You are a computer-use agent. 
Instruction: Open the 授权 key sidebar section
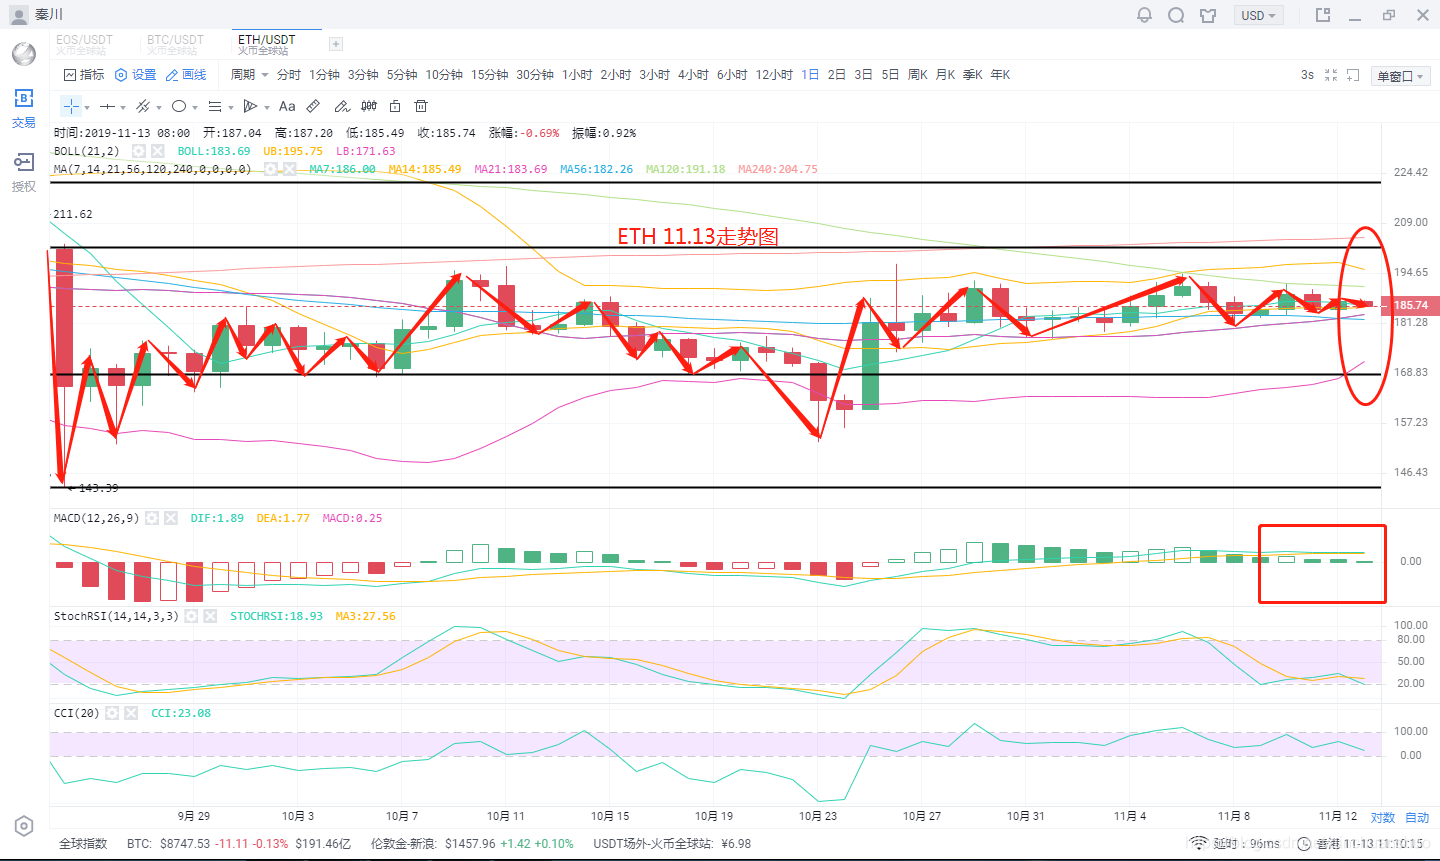tap(24, 172)
